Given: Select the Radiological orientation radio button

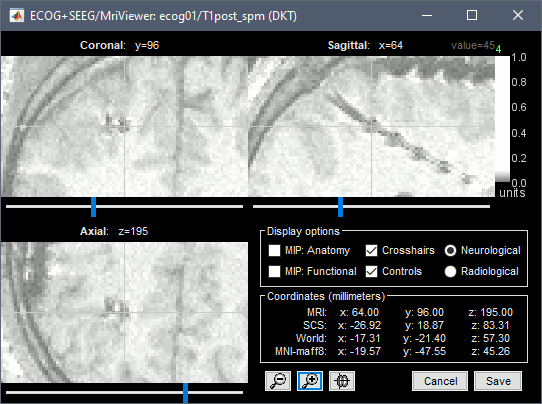Looking at the screenshot, I should 450,271.
